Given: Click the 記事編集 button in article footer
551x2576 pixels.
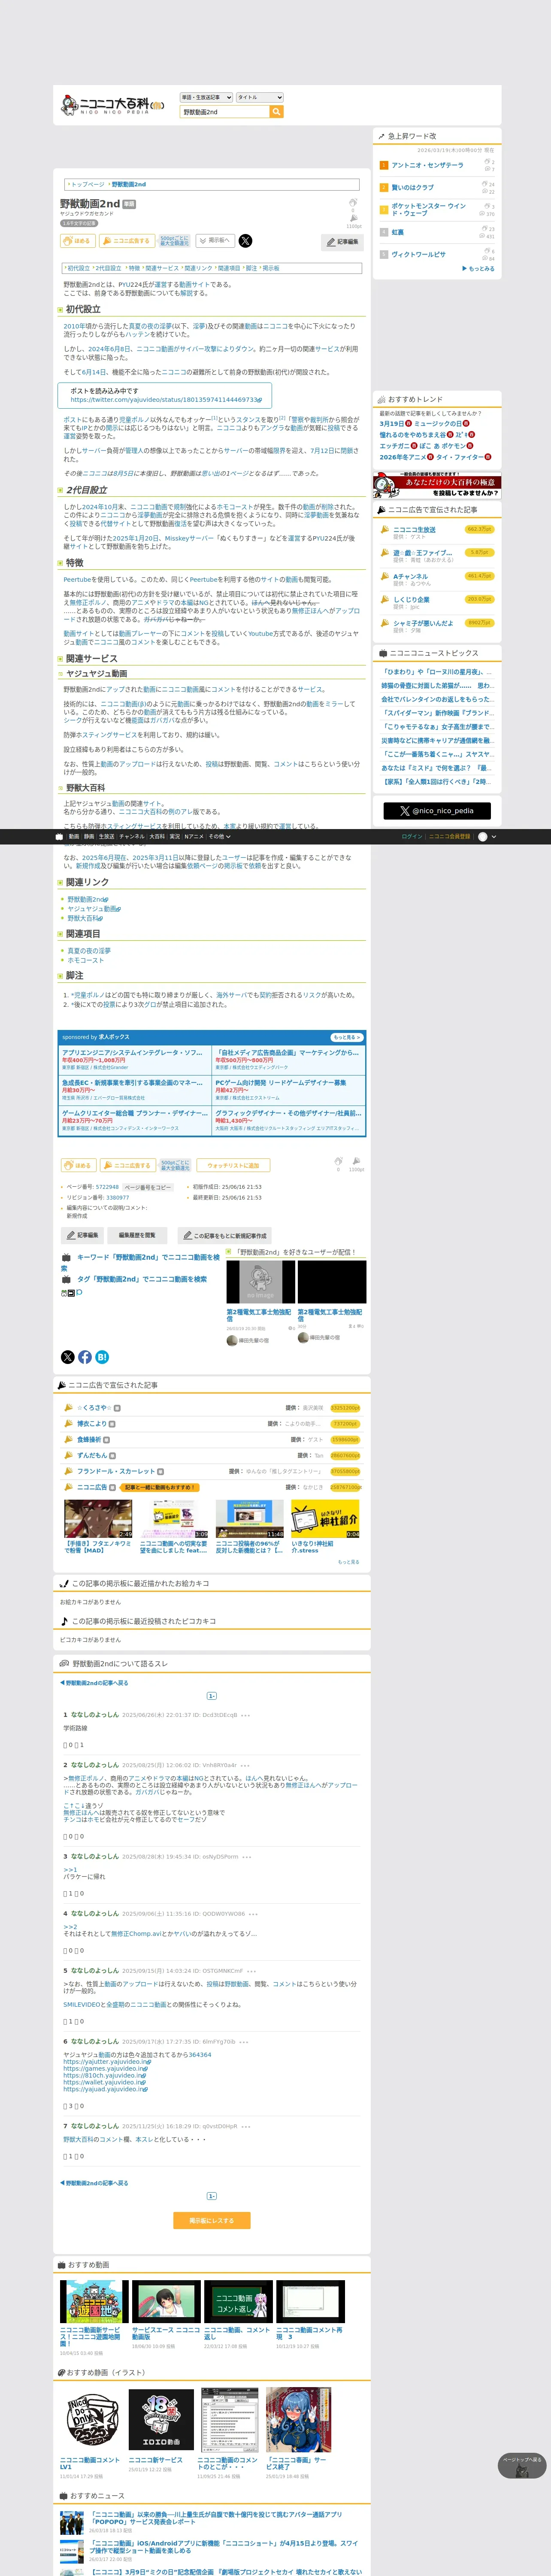Looking at the screenshot, I should click(82, 1235).
